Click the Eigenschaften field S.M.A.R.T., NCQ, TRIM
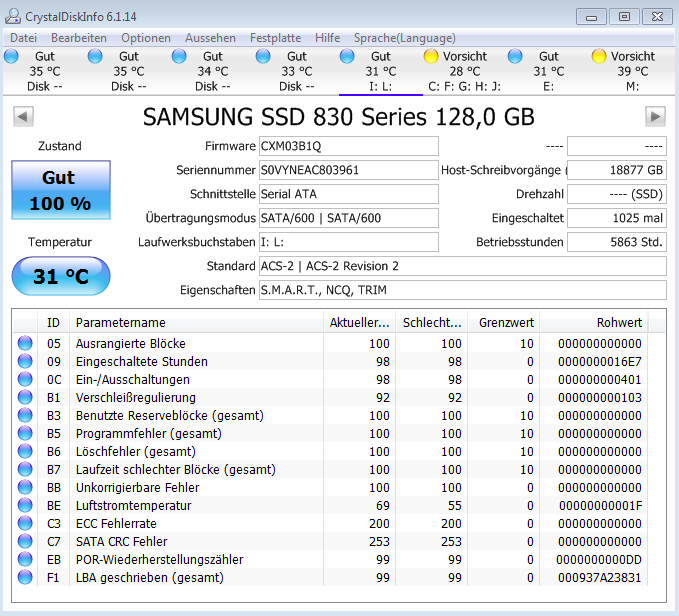This screenshot has height=616, width=679. coord(462,290)
